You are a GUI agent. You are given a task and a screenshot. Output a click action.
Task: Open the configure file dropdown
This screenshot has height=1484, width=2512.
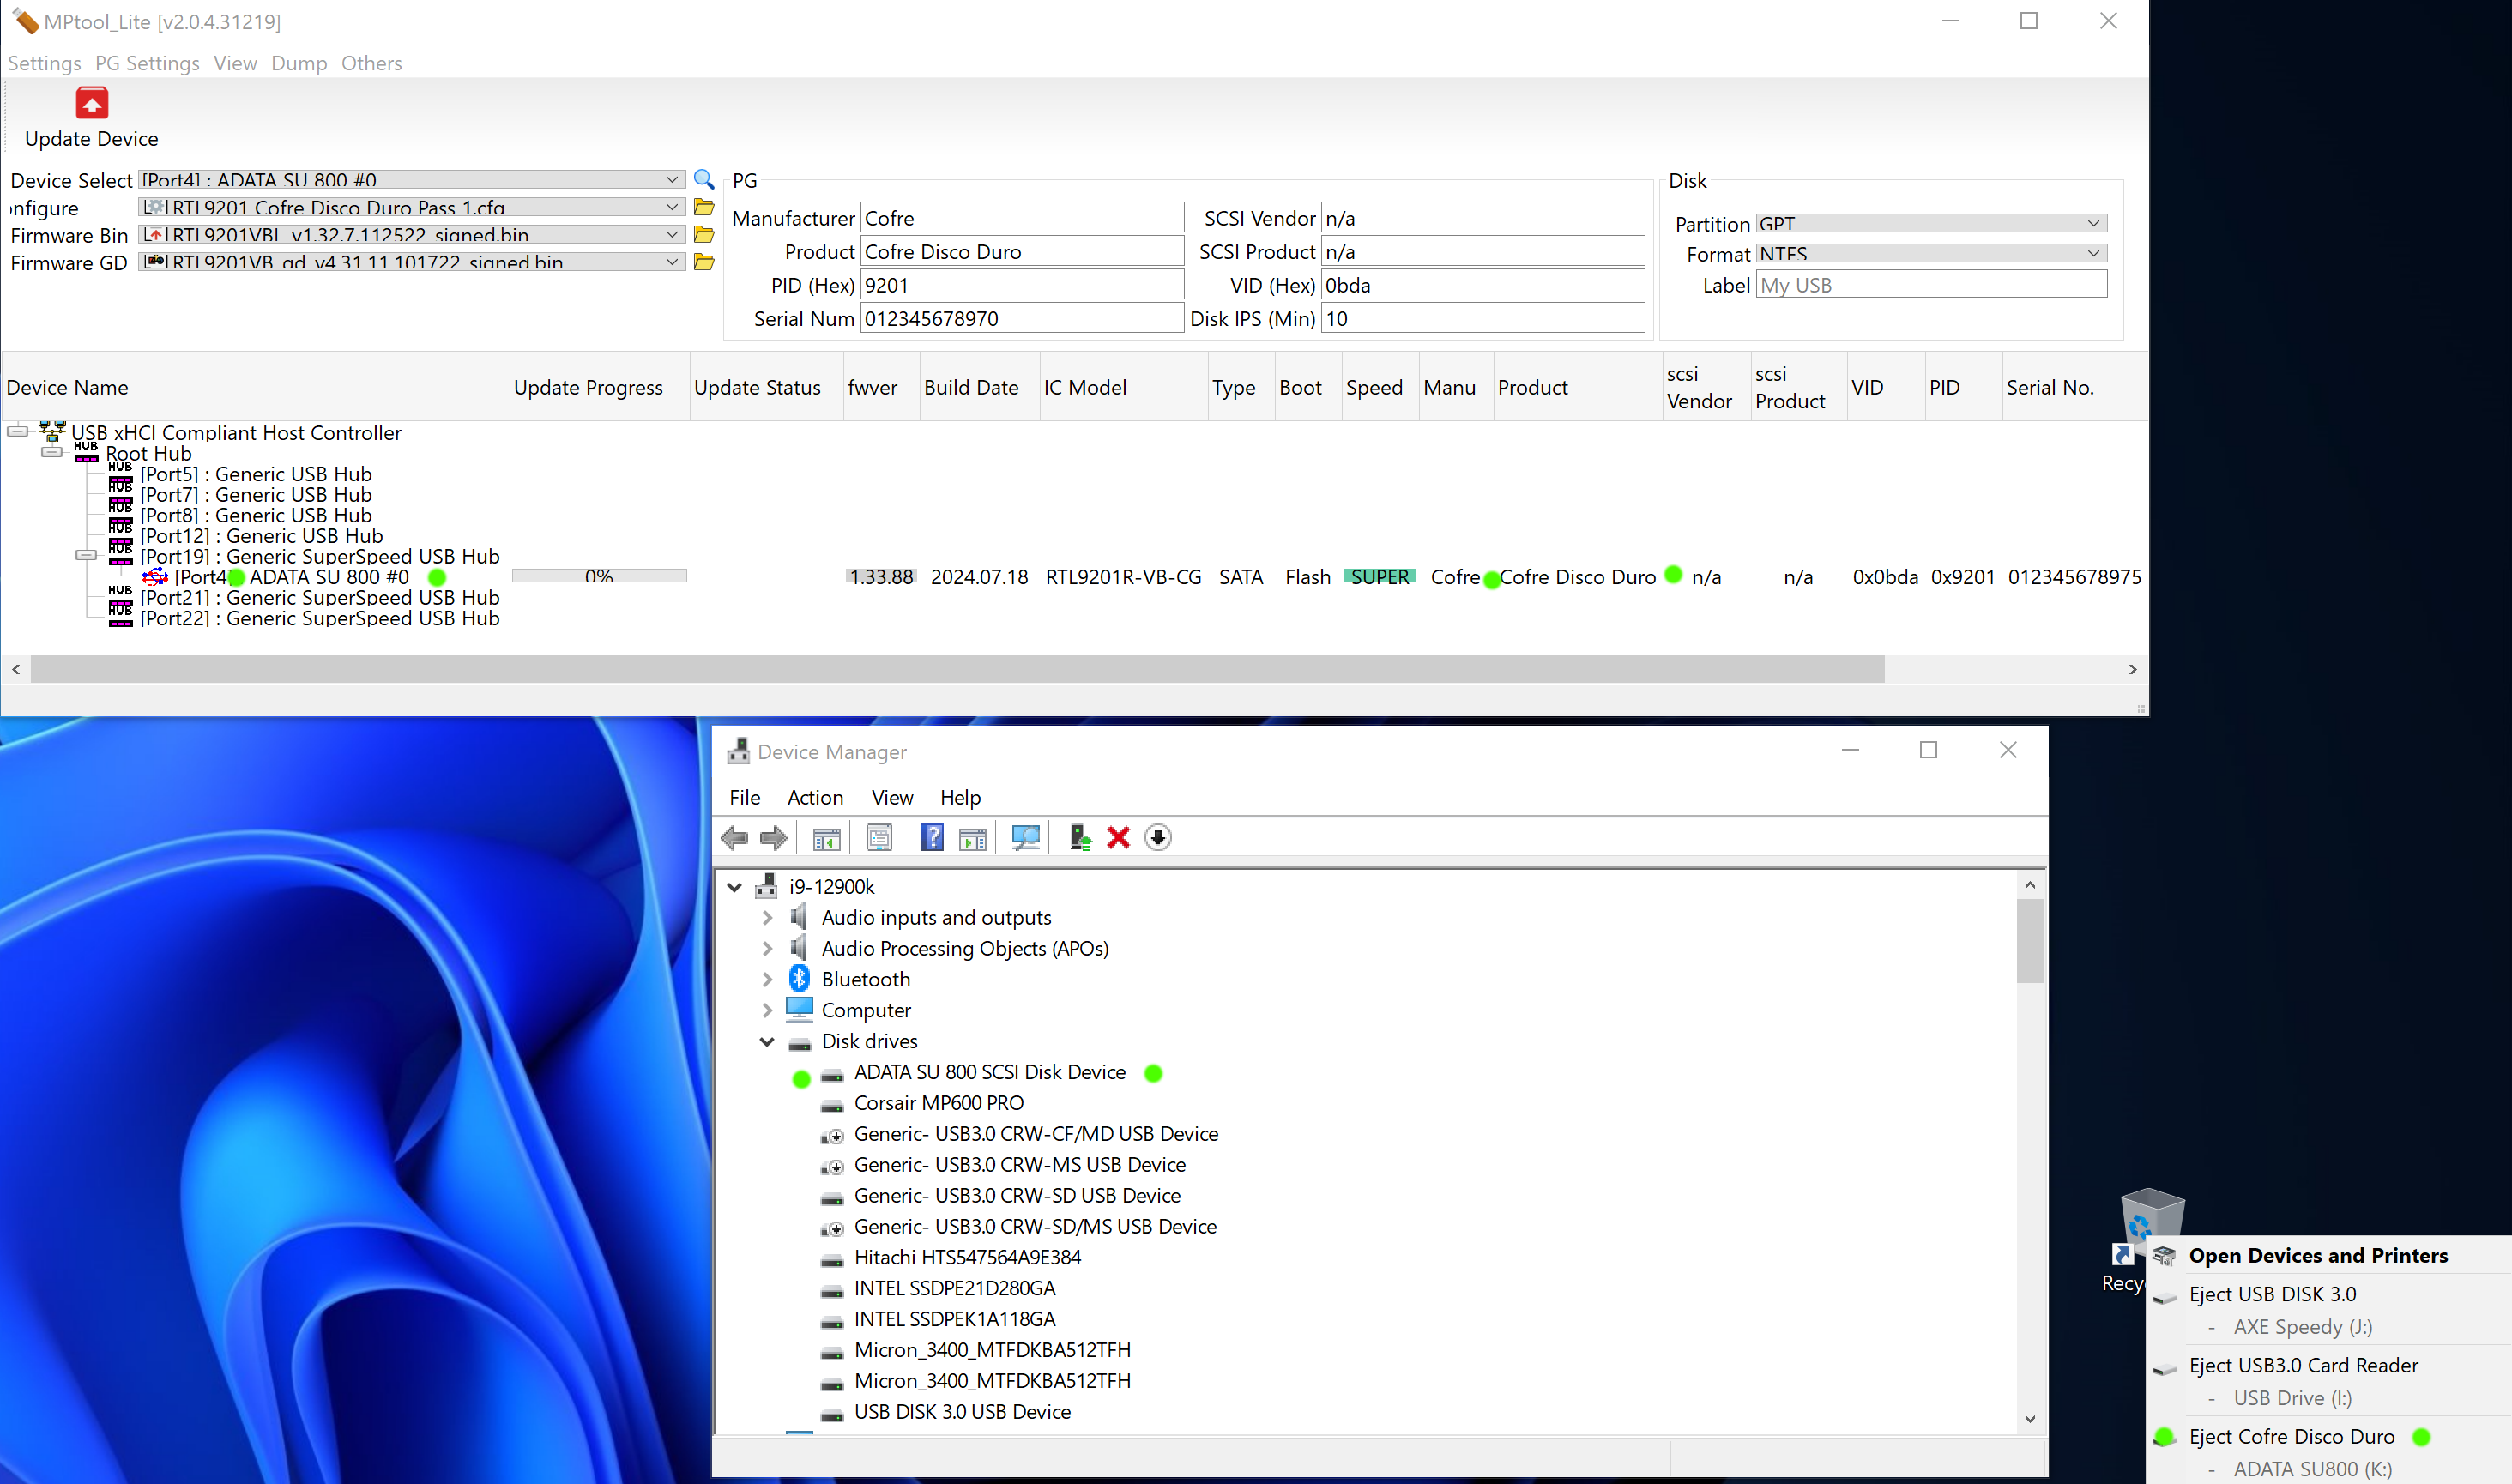click(x=672, y=207)
